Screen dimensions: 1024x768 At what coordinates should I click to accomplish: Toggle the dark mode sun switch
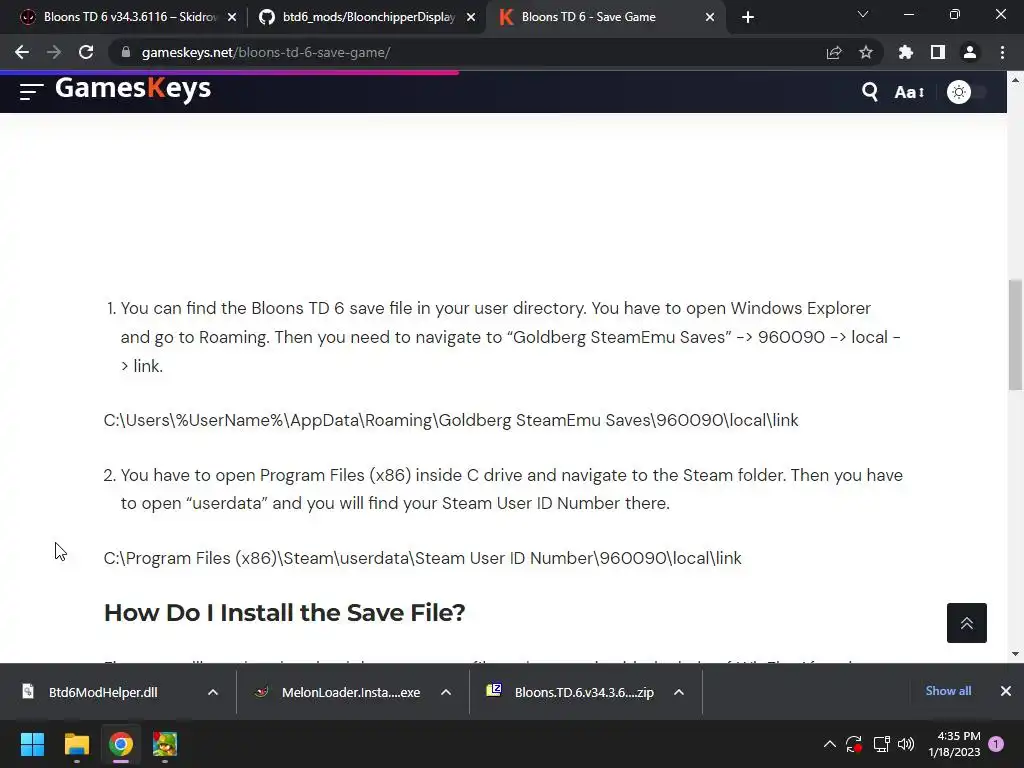[x=967, y=92]
